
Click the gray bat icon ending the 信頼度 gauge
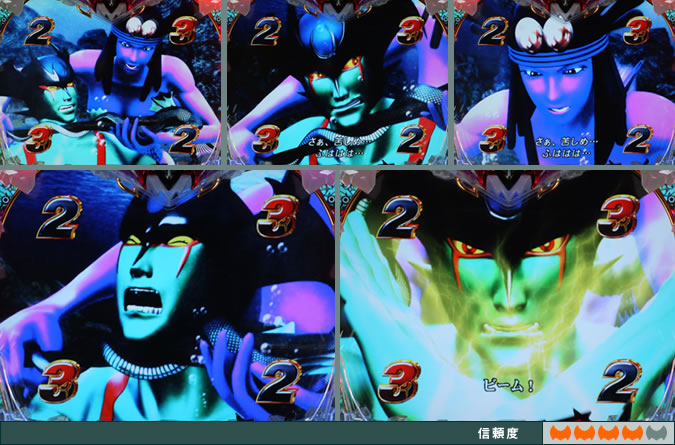pos(657,433)
